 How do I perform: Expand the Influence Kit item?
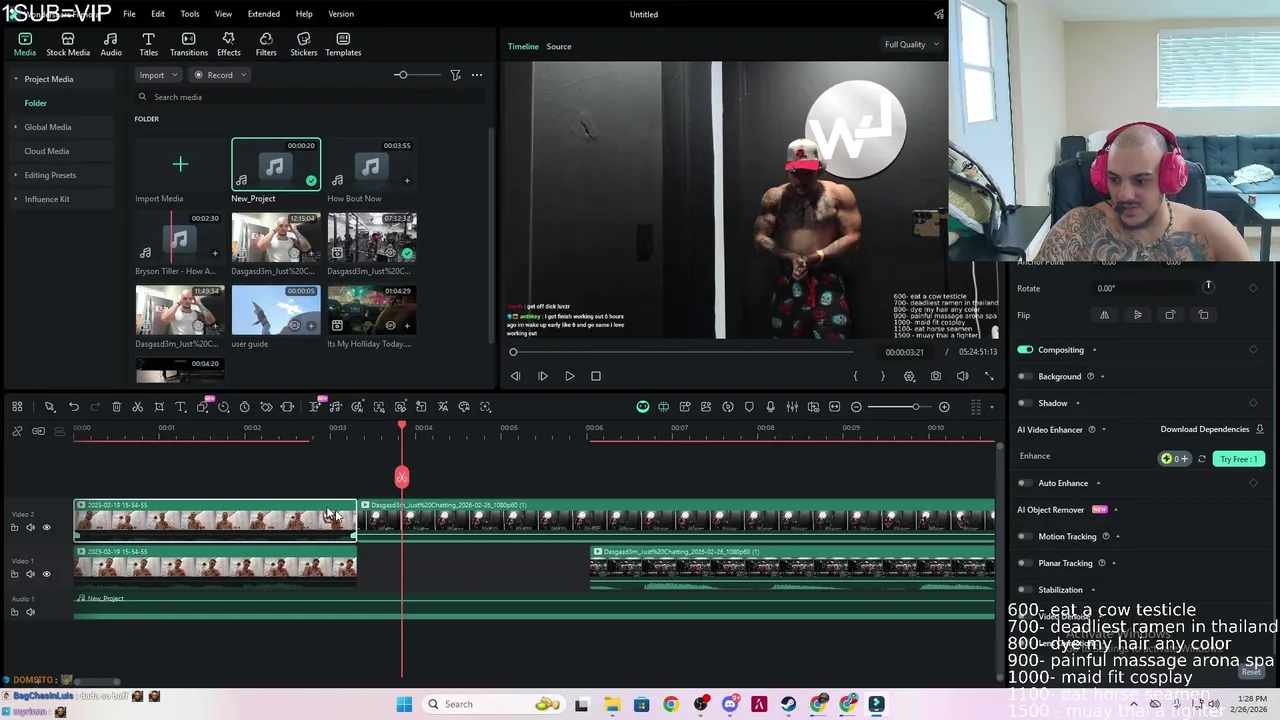click(x=15, y=199)
